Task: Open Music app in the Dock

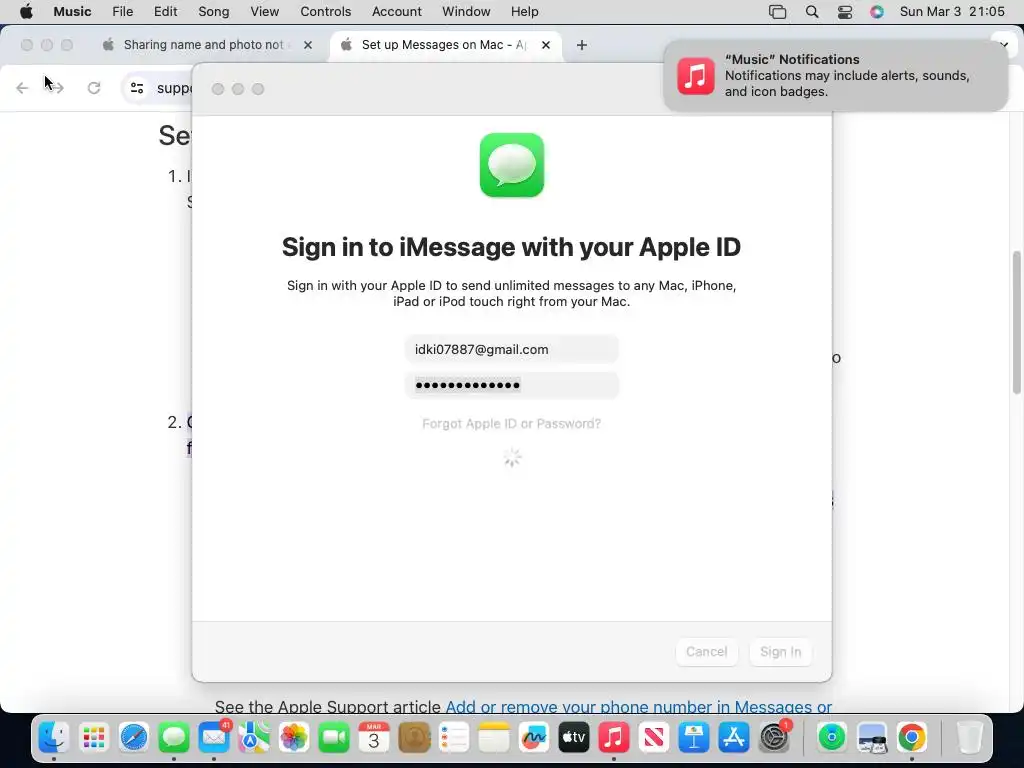Action: (x=614, y=737)
